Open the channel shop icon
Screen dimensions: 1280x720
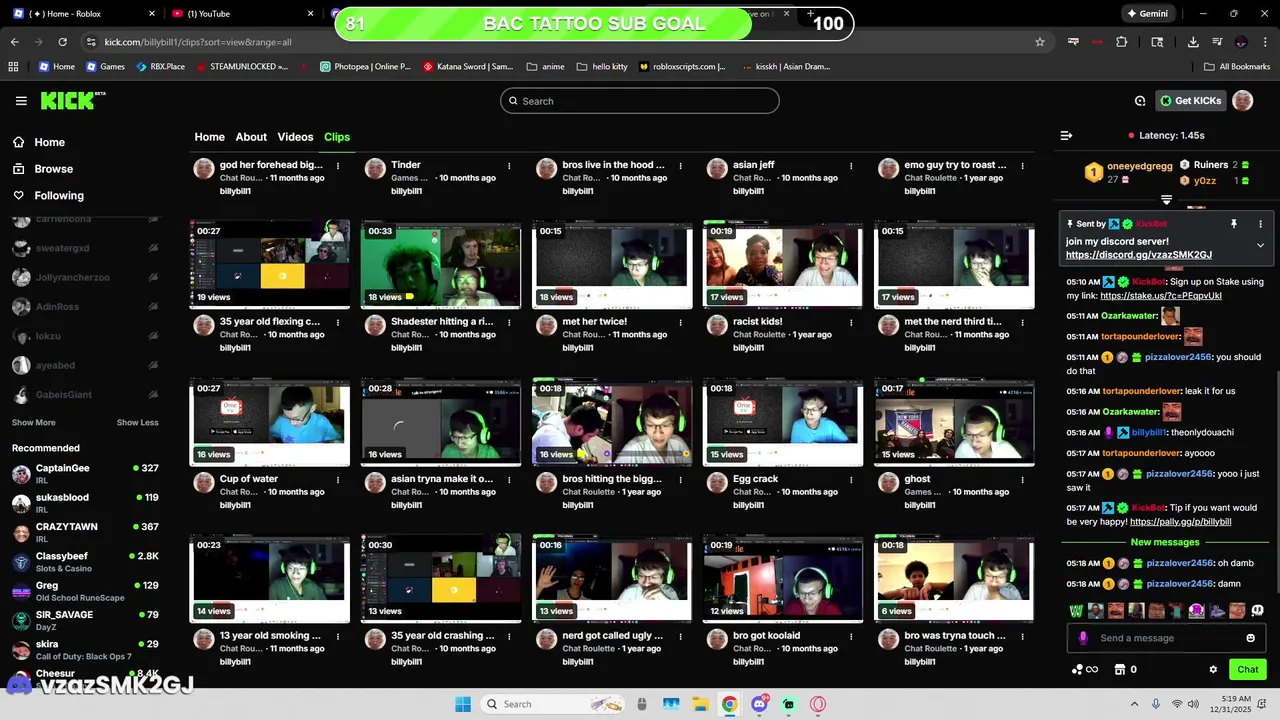click(1120, 669)
